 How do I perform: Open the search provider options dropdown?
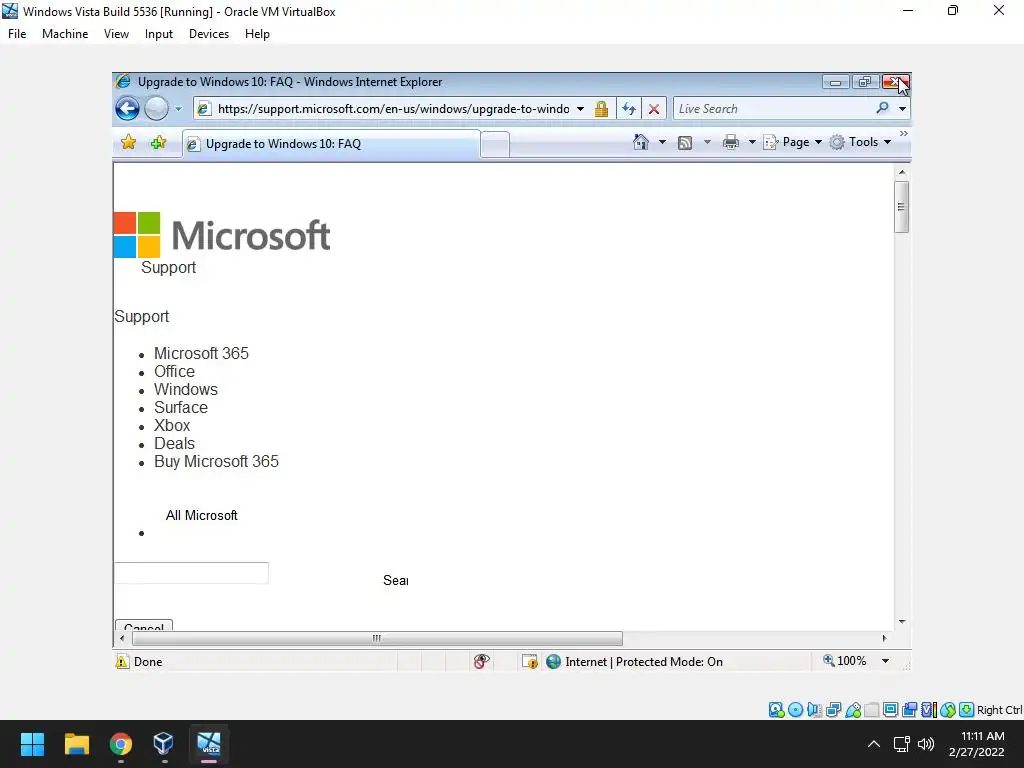pos(902,109)
